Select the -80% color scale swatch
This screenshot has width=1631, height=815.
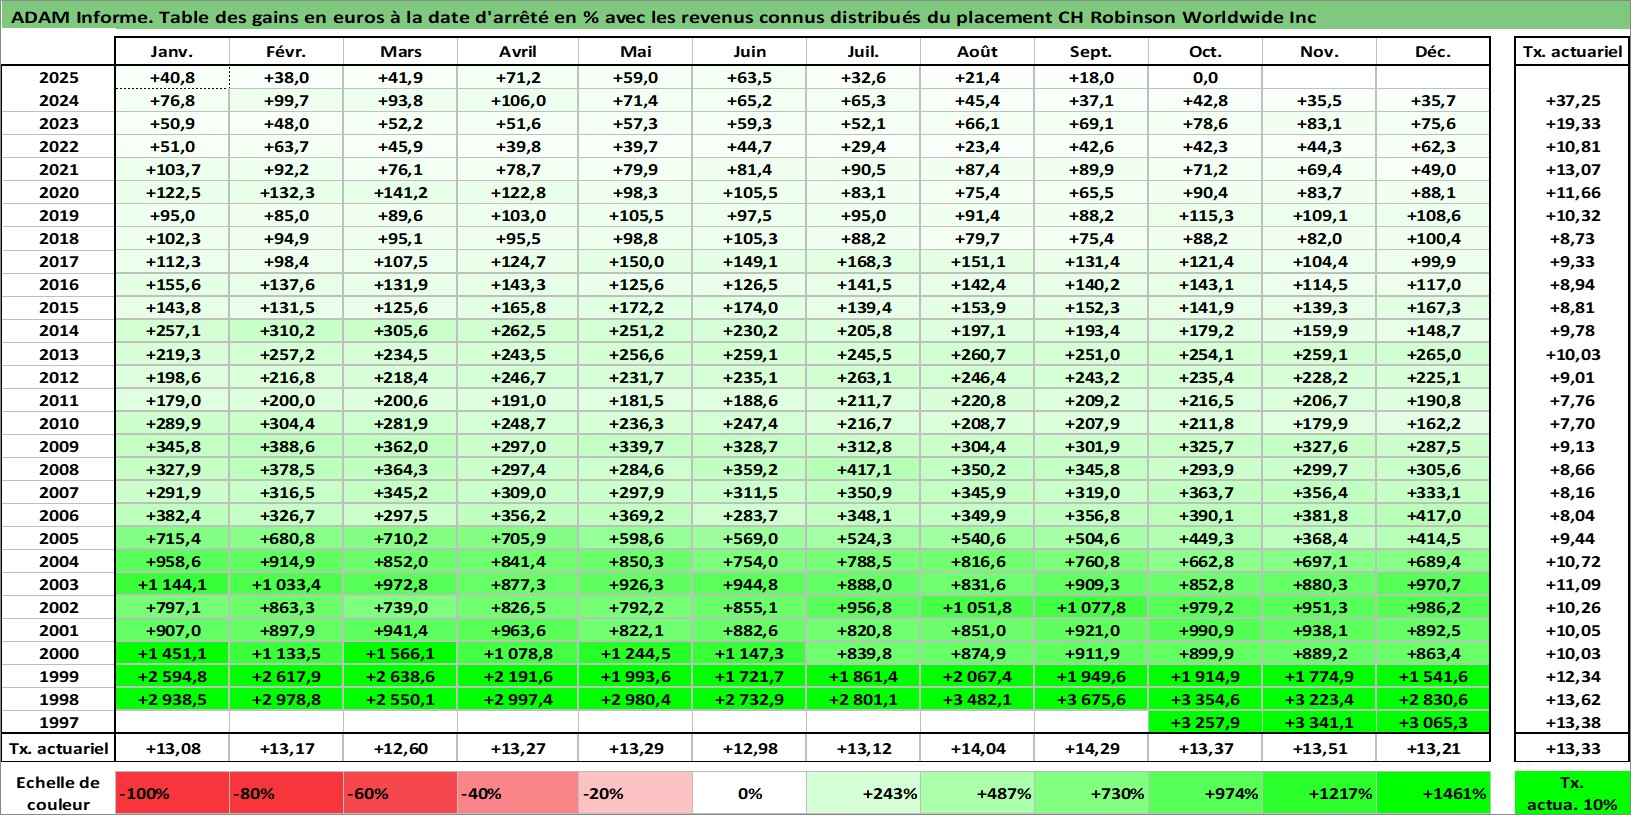286,793
